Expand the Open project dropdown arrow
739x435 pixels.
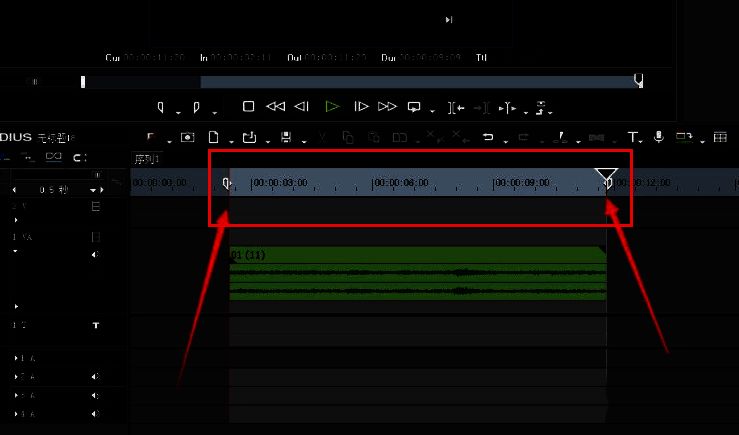click(x=264, y=139)
